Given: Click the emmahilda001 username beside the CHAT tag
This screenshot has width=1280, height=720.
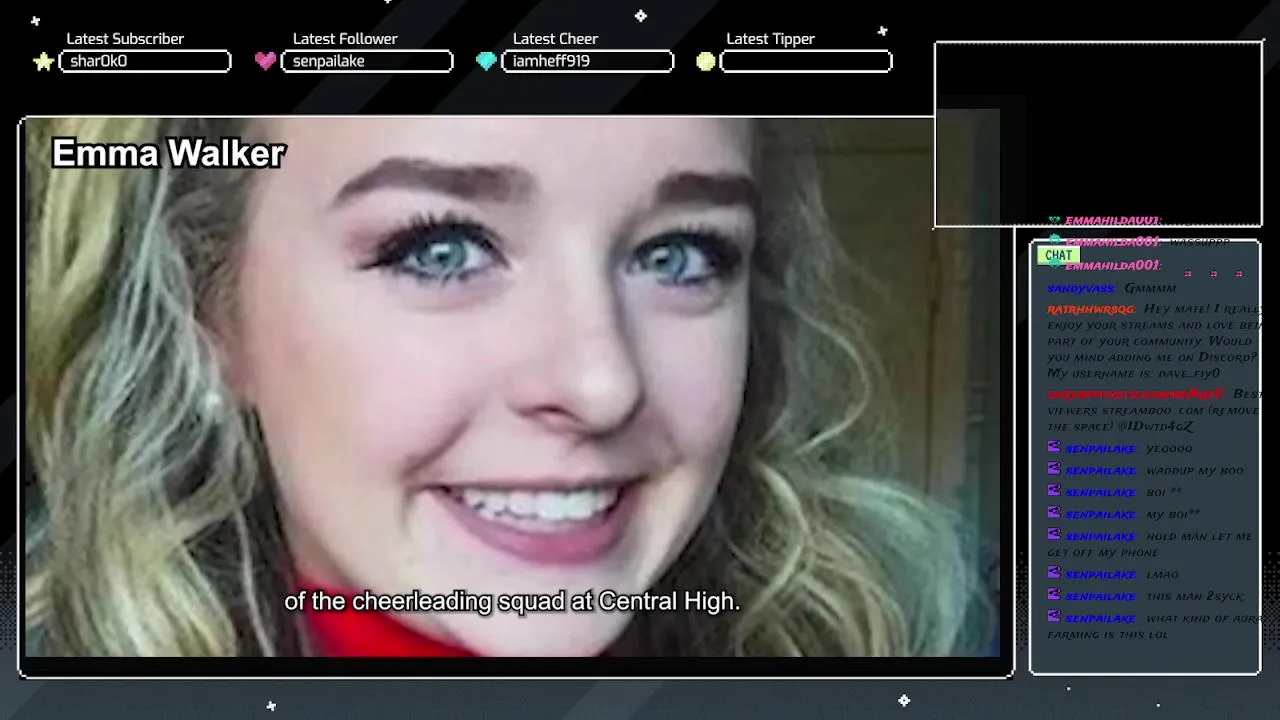Looking at the screenshot, I should pos(1112,265).
